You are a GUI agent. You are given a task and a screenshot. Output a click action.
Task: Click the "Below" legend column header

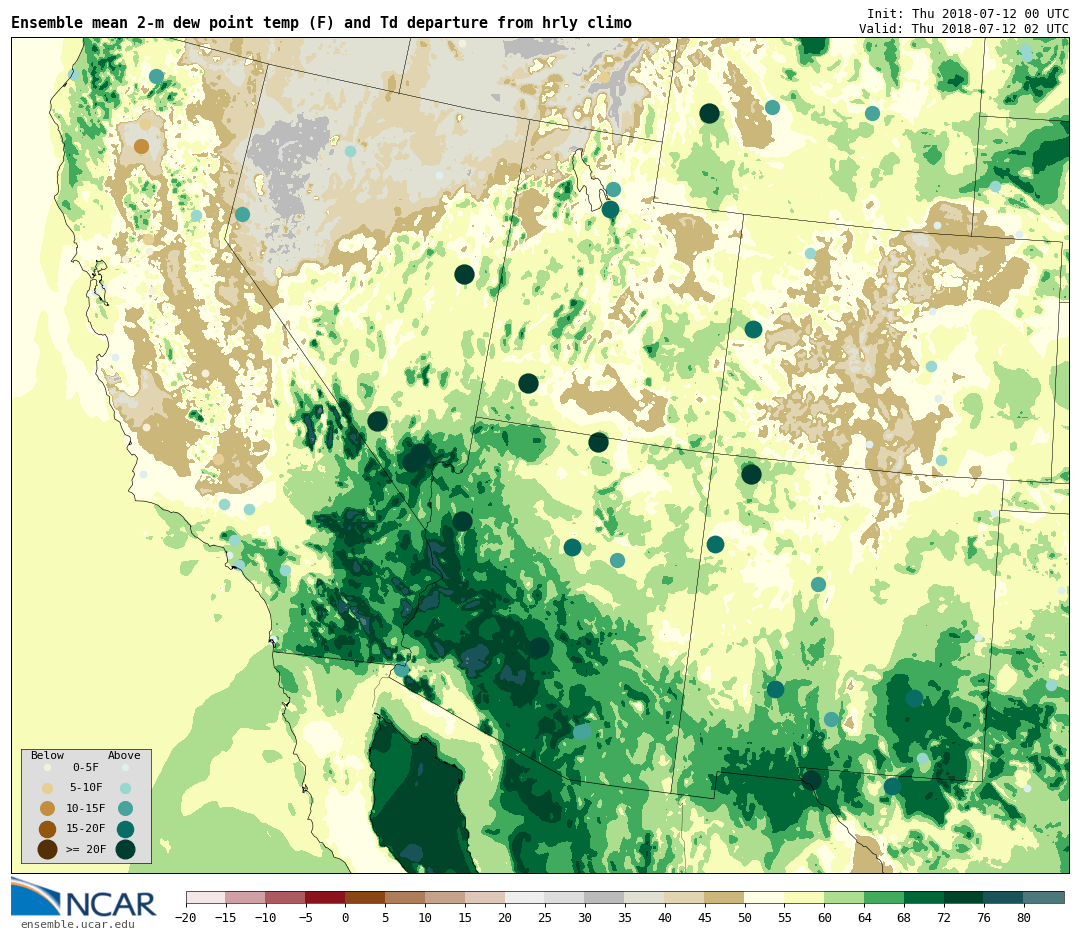point(47,756)
